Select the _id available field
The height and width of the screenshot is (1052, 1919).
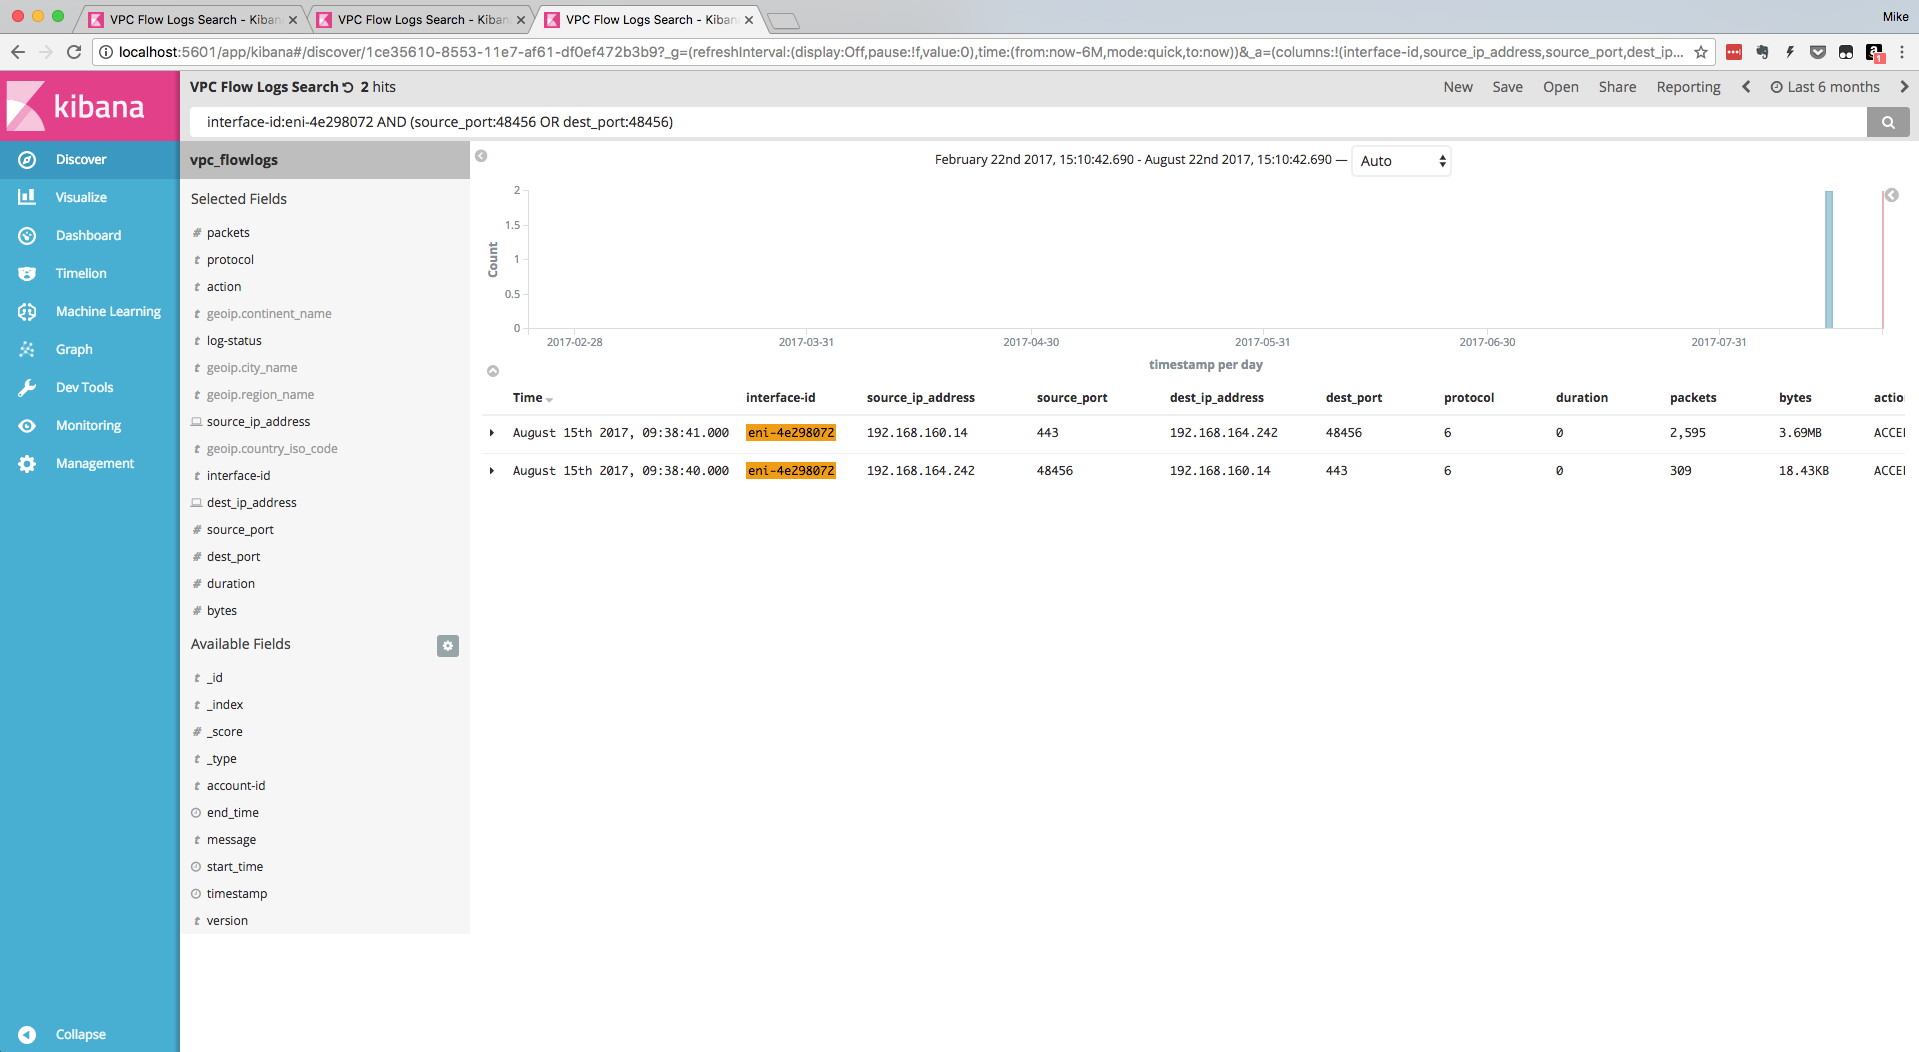215,678
